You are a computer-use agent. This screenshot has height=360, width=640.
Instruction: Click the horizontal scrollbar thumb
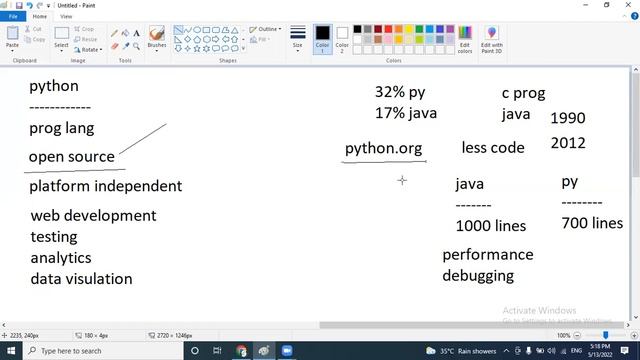471,325
